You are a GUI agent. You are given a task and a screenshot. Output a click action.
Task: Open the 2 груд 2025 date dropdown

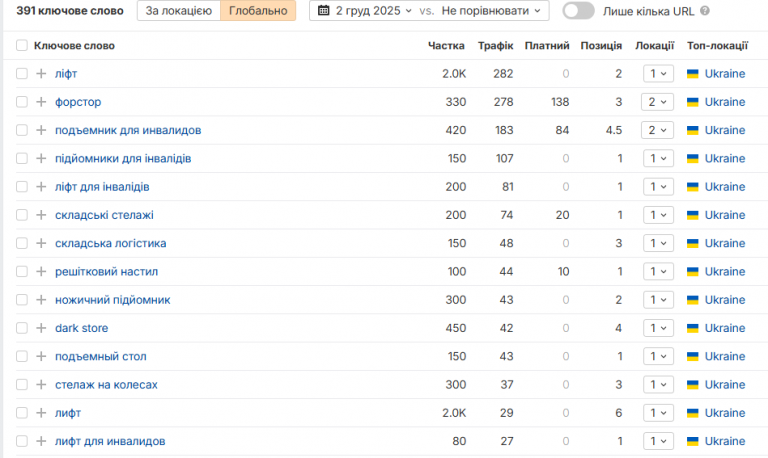373,11
